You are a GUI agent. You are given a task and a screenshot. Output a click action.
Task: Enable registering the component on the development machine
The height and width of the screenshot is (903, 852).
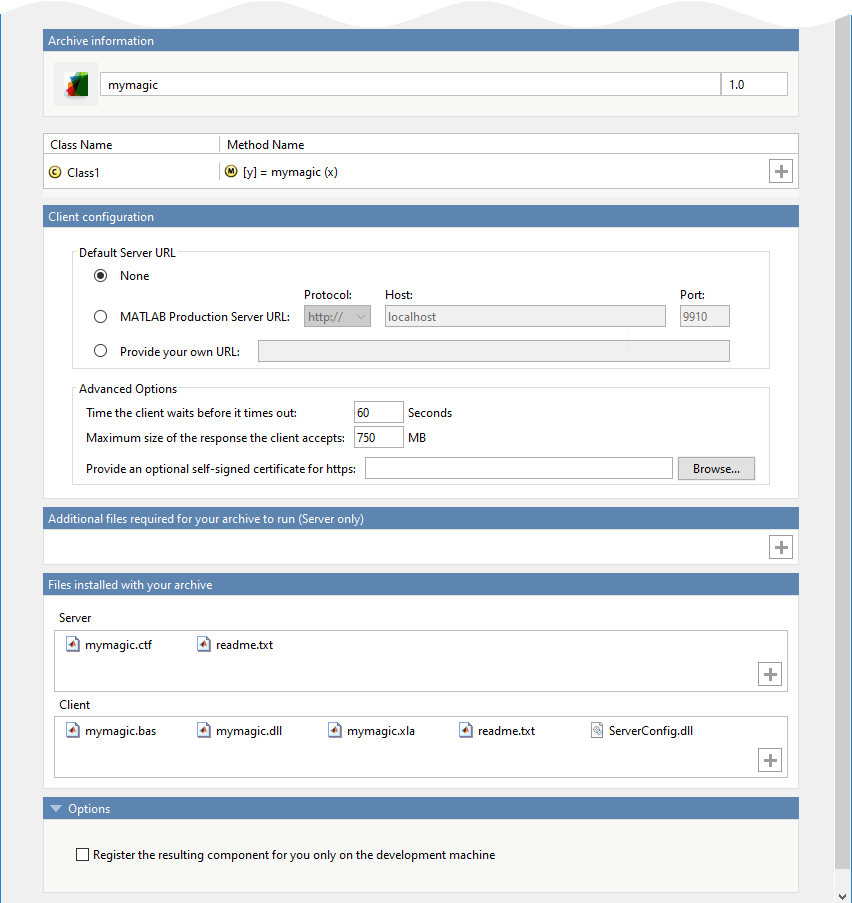tap(82, 854)
